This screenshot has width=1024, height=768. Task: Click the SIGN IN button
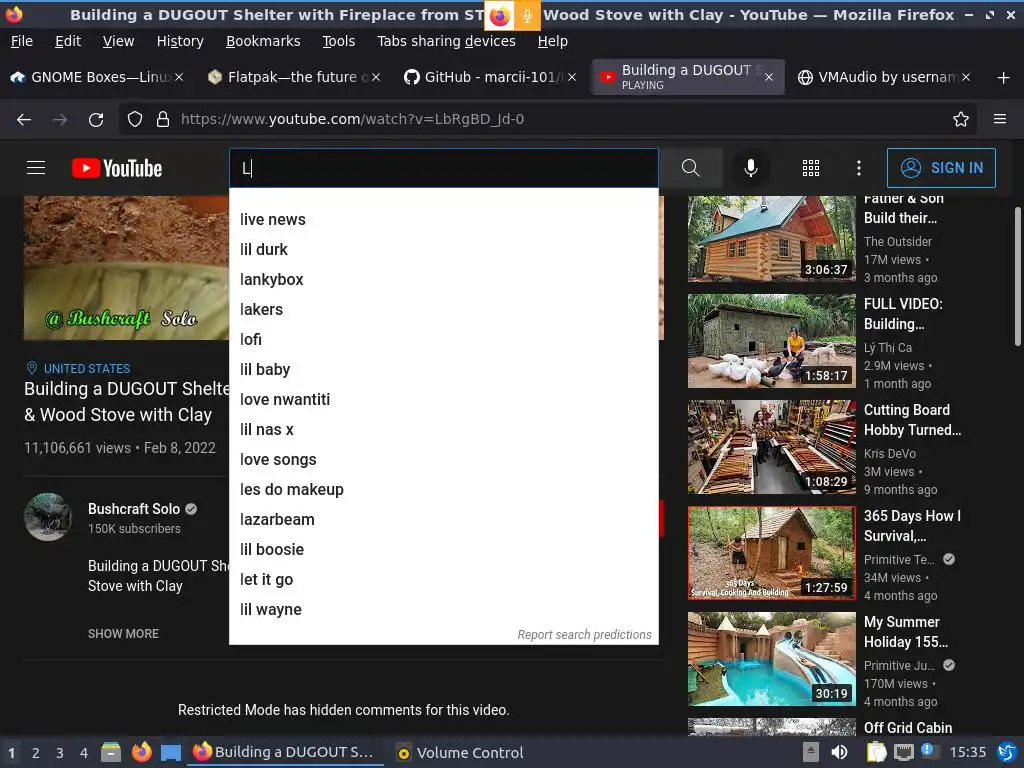pos(941,168)
